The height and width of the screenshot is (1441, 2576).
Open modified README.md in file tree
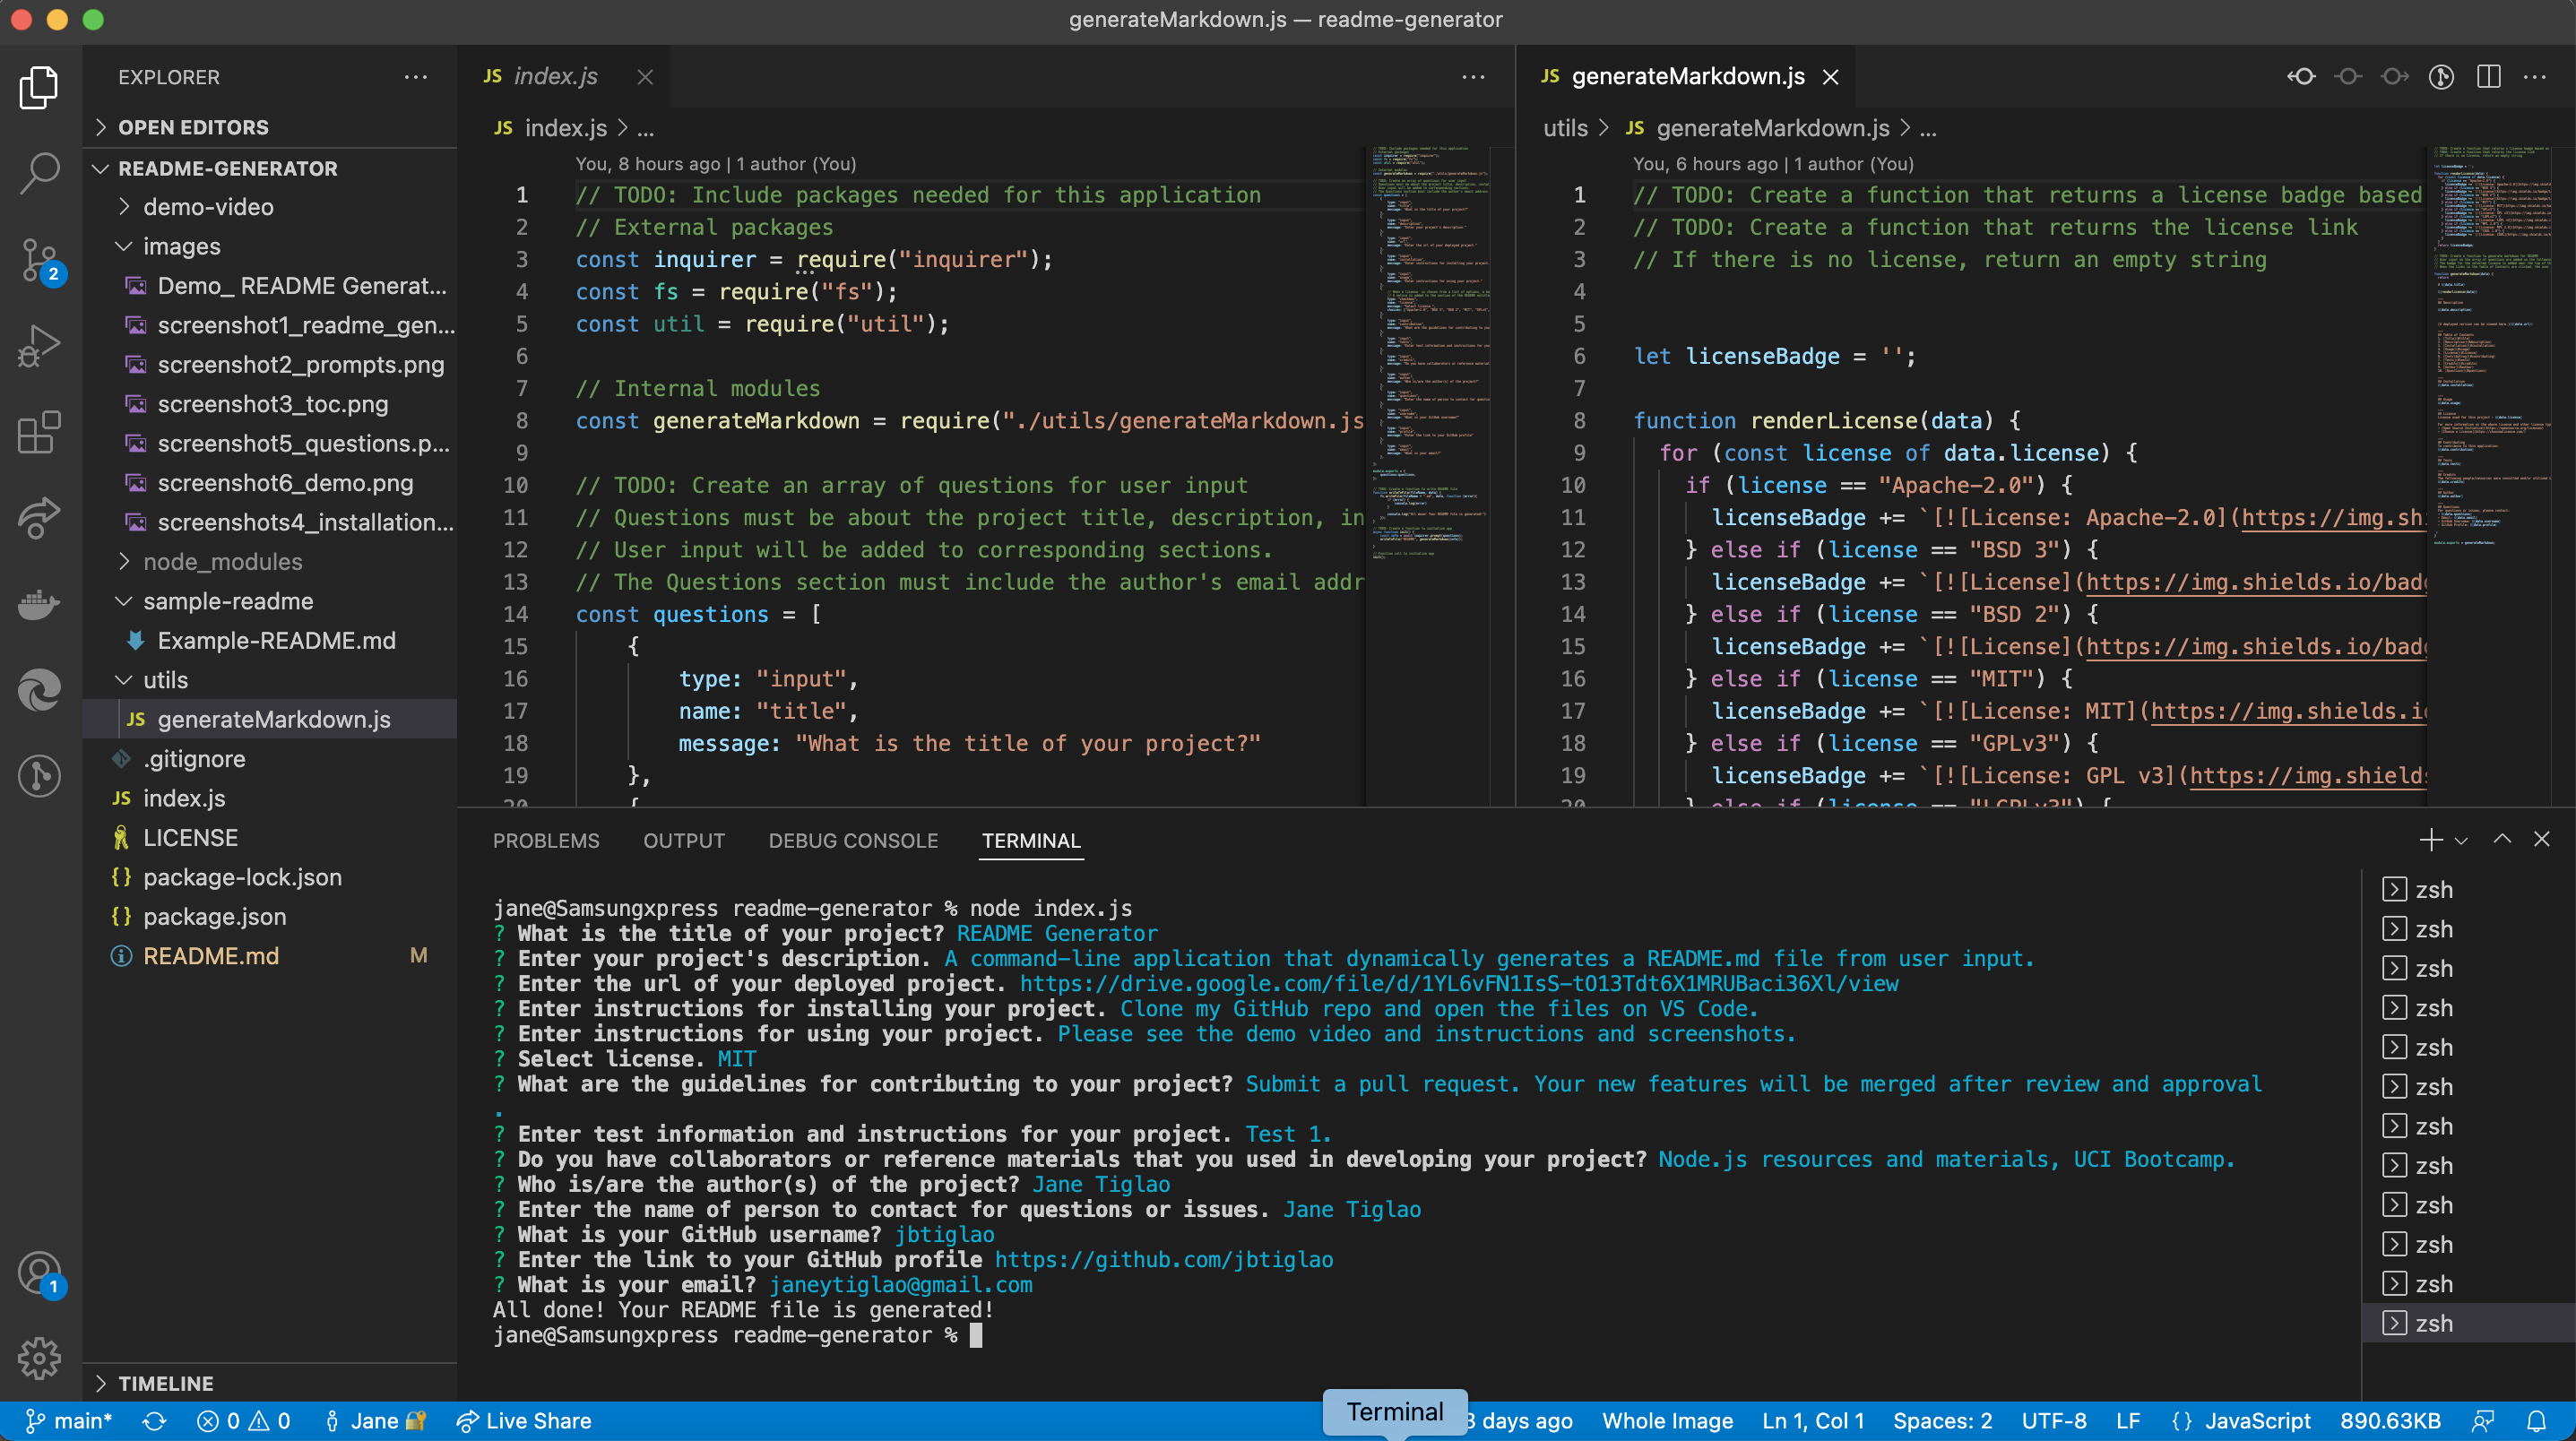(x=270, y=956)
